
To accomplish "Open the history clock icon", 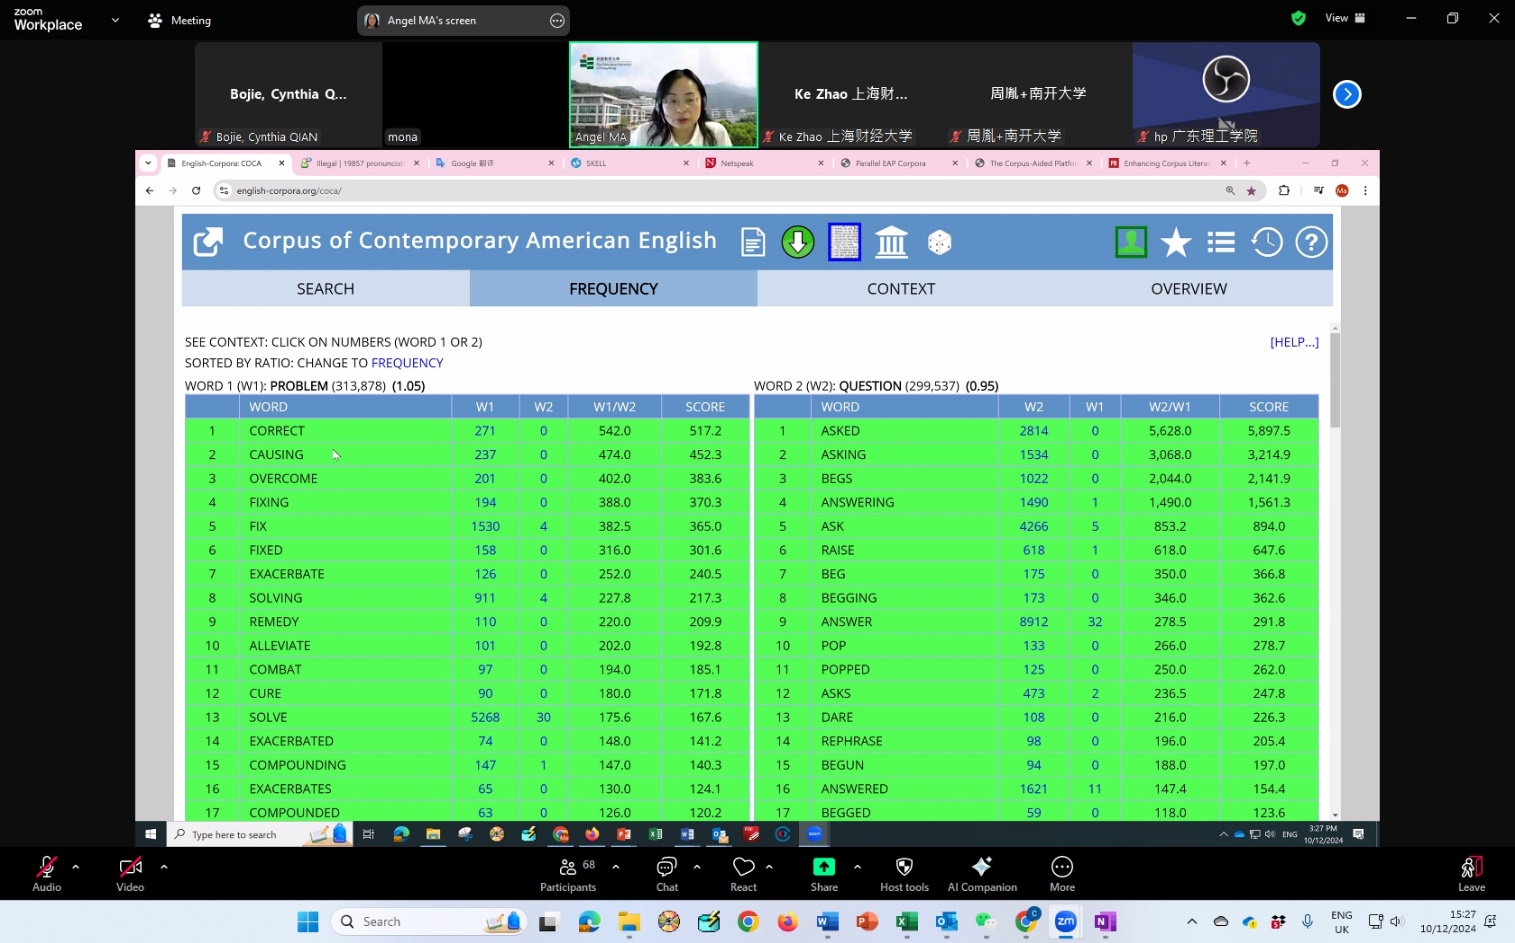I will point(1267,242).
